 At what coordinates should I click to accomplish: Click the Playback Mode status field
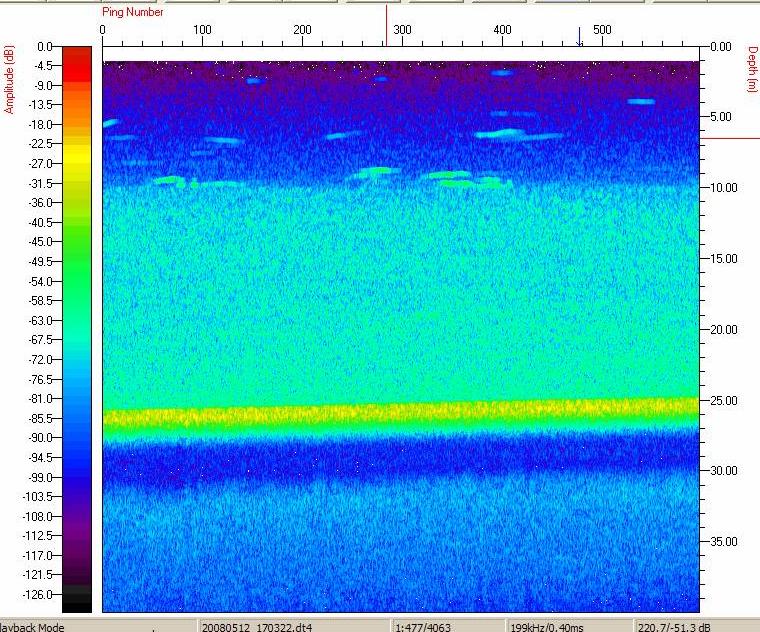point(32,627)
